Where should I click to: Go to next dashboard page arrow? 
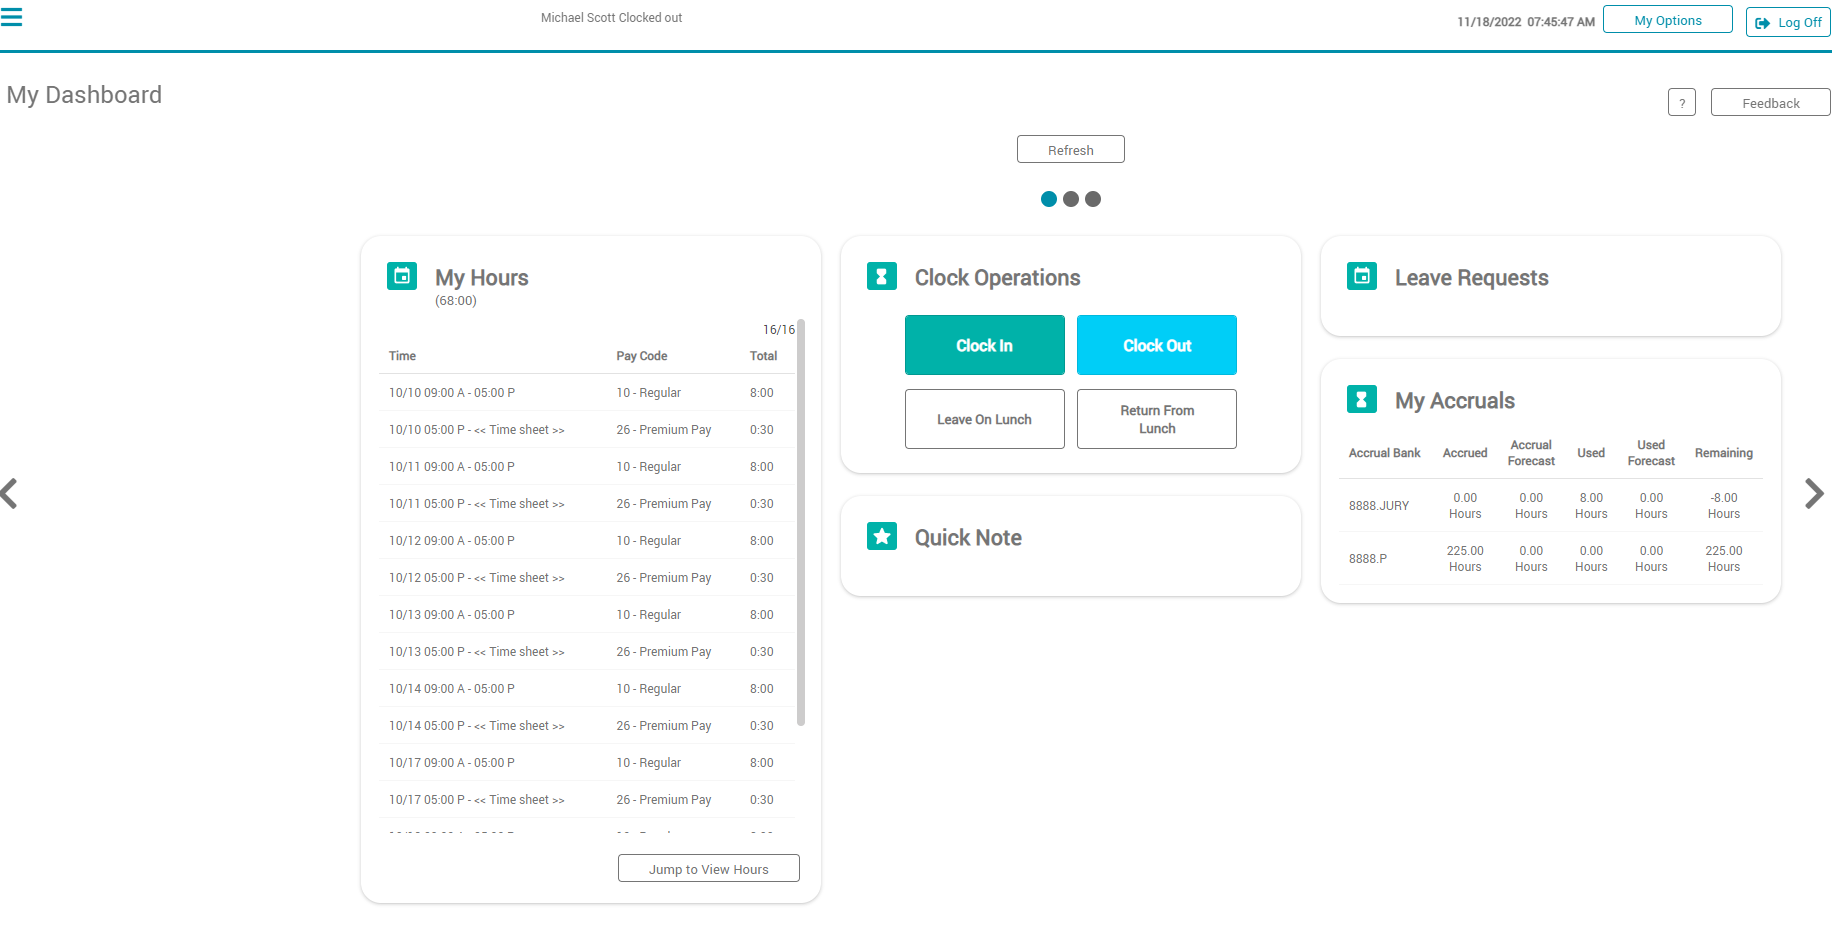pos(1814,493)
